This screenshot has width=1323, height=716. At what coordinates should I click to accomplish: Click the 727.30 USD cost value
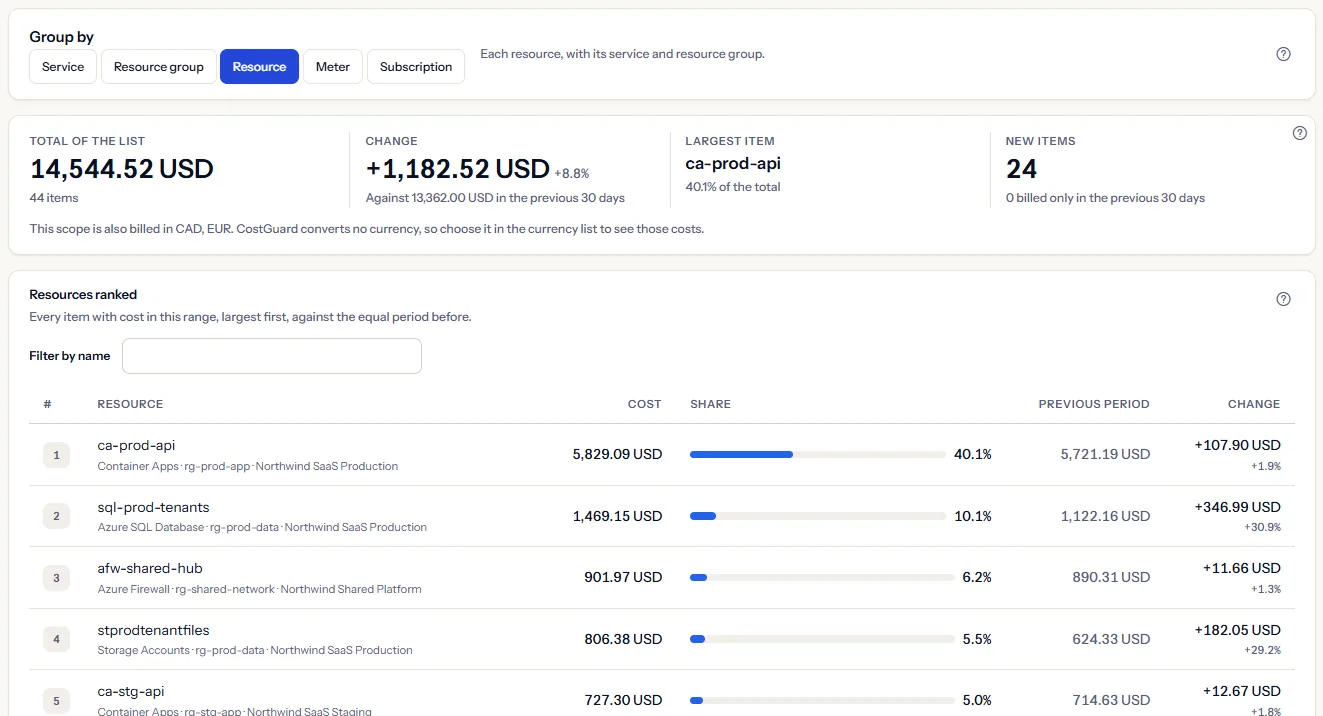click(623, 700)
